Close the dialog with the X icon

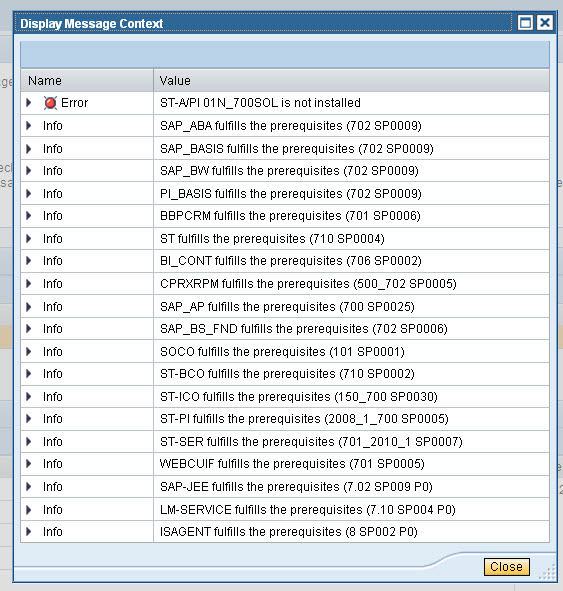point(545,23)
